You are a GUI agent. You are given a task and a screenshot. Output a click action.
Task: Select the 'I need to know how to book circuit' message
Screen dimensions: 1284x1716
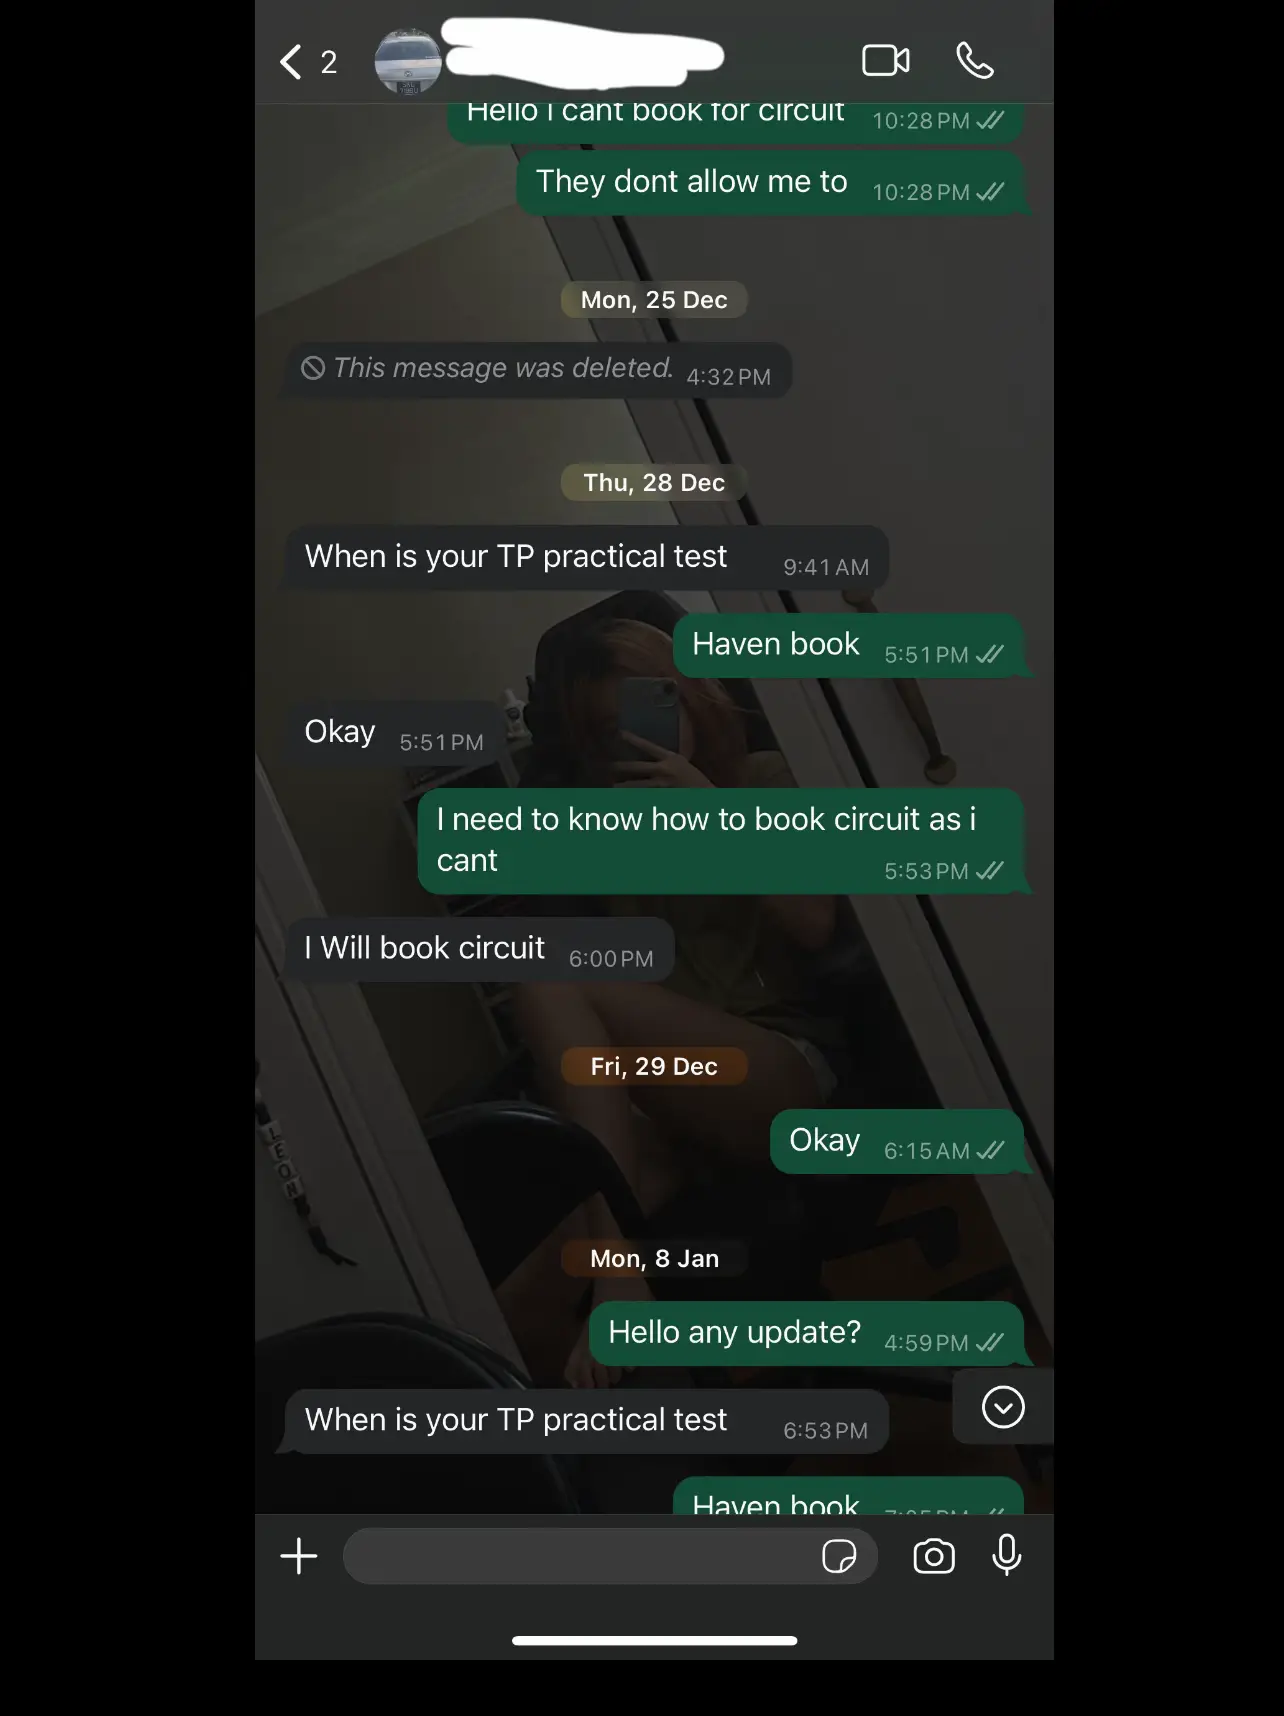pos(721,841)
